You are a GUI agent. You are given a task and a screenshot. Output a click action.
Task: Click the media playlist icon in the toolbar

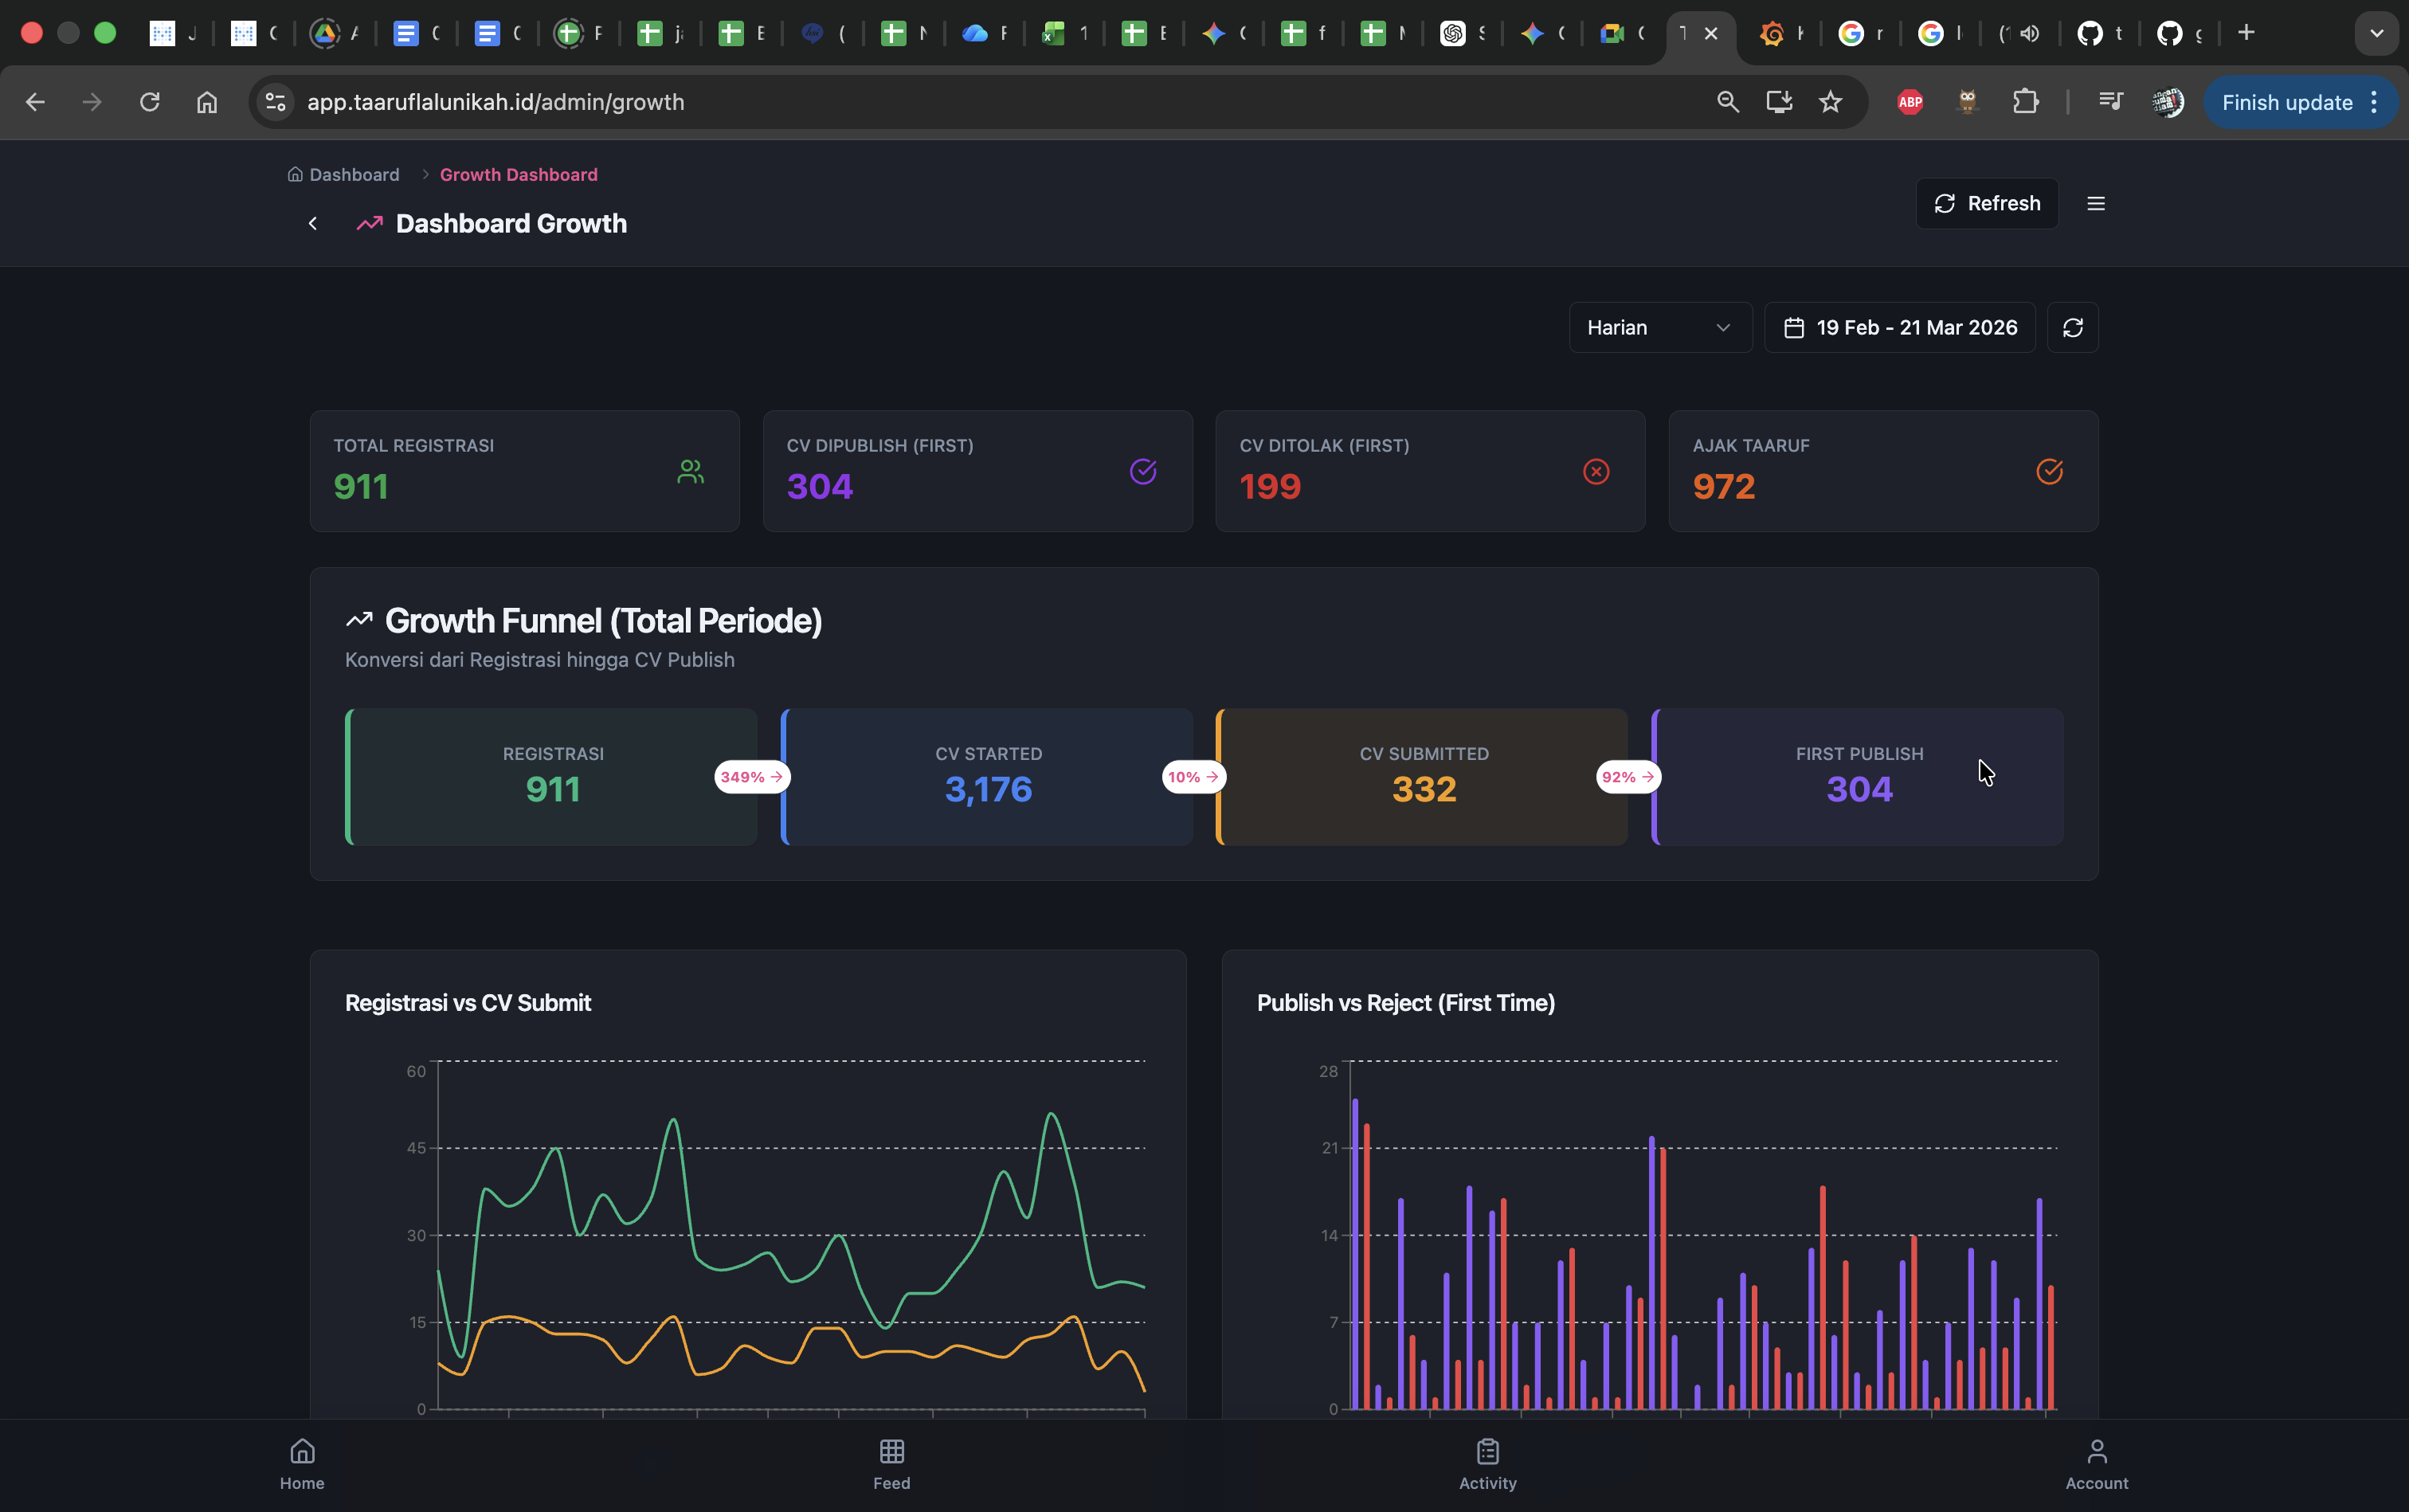click(x=2110, y=101)
